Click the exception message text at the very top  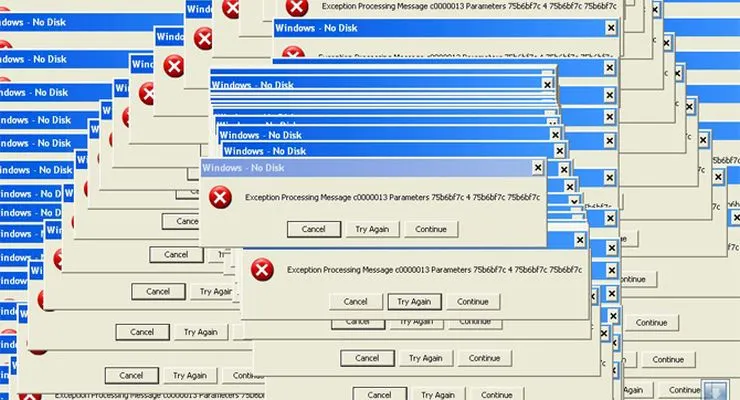click(x=469, y=6)
